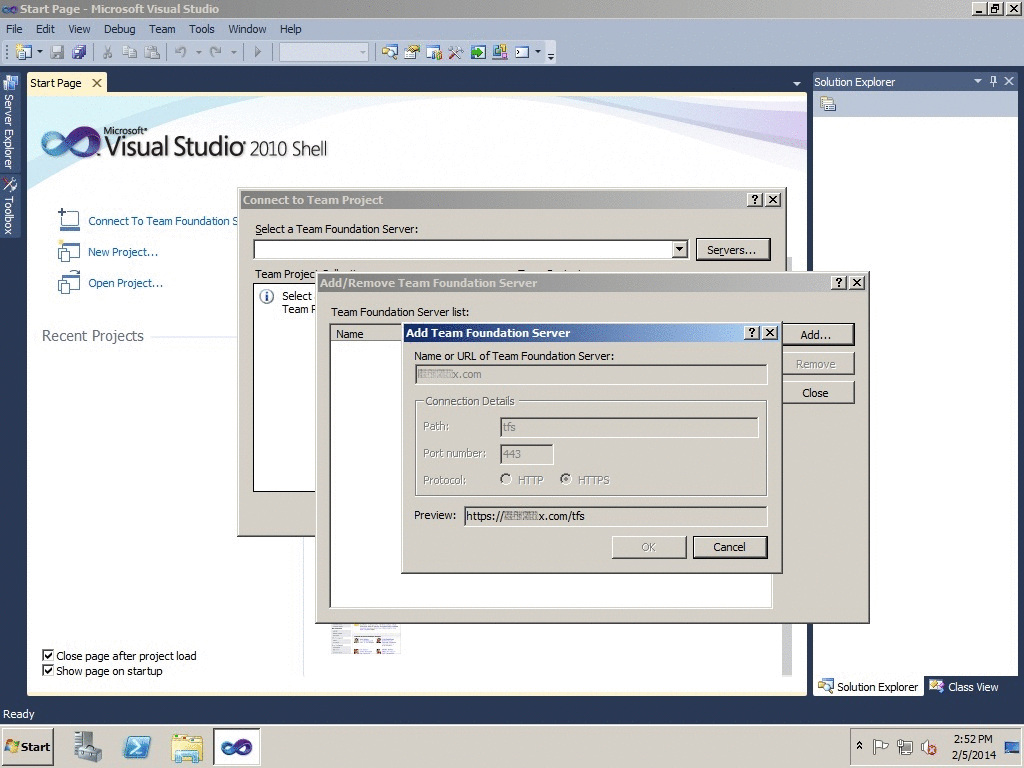Click the Redo arrow icon
Viewport: 1024px width, 768px height.
(216, 52)
